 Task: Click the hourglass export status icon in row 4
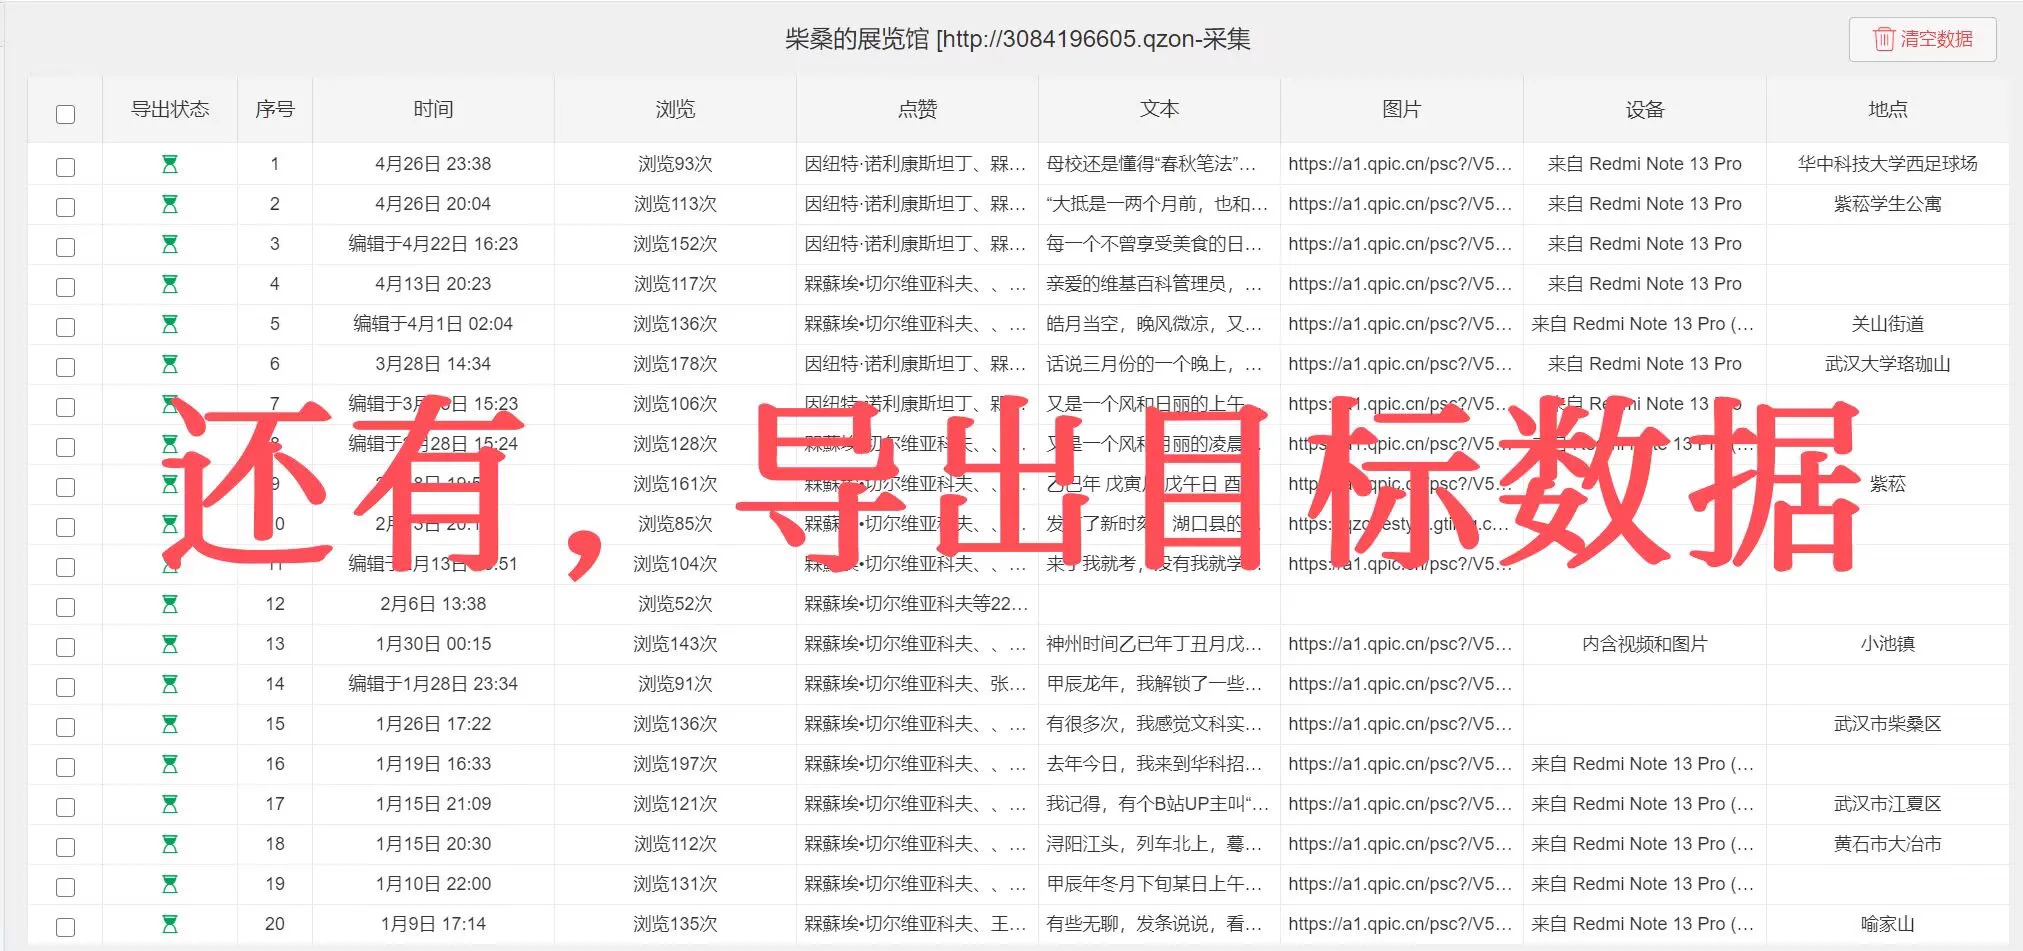click(170, 284)
